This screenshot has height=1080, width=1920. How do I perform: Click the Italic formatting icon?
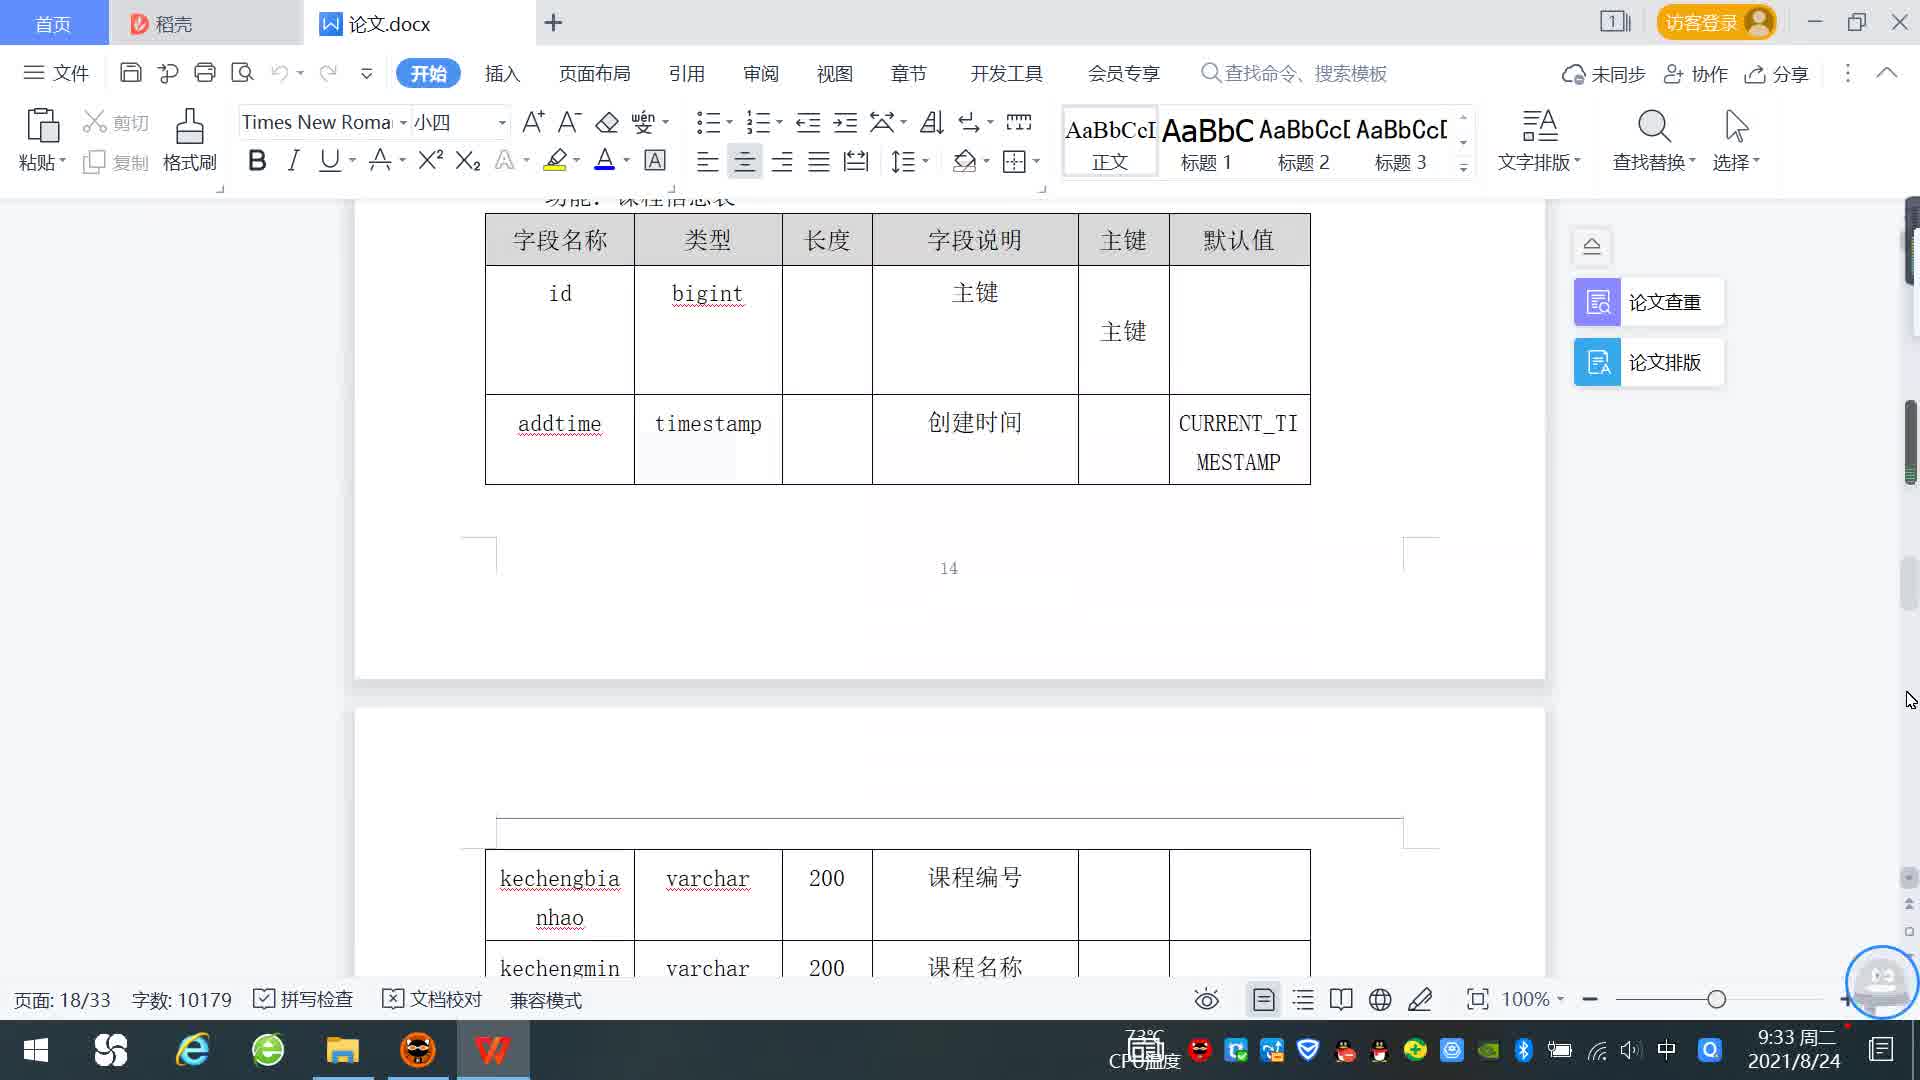point(293,161)
